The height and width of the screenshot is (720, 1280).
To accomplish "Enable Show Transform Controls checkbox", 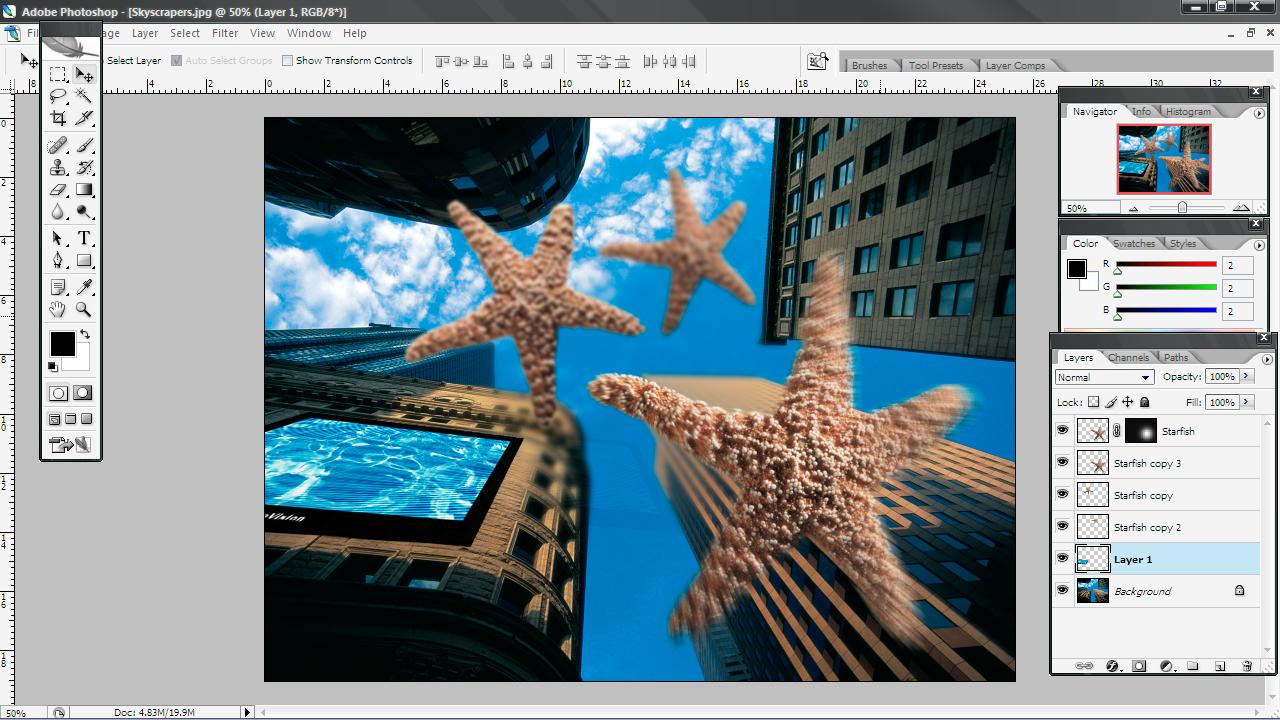I will click(x=288, y=60).
